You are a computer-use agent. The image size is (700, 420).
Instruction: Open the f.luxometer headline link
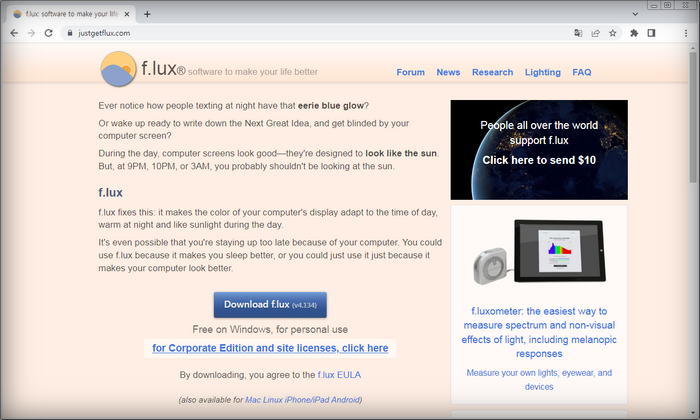tap(539, 333)
